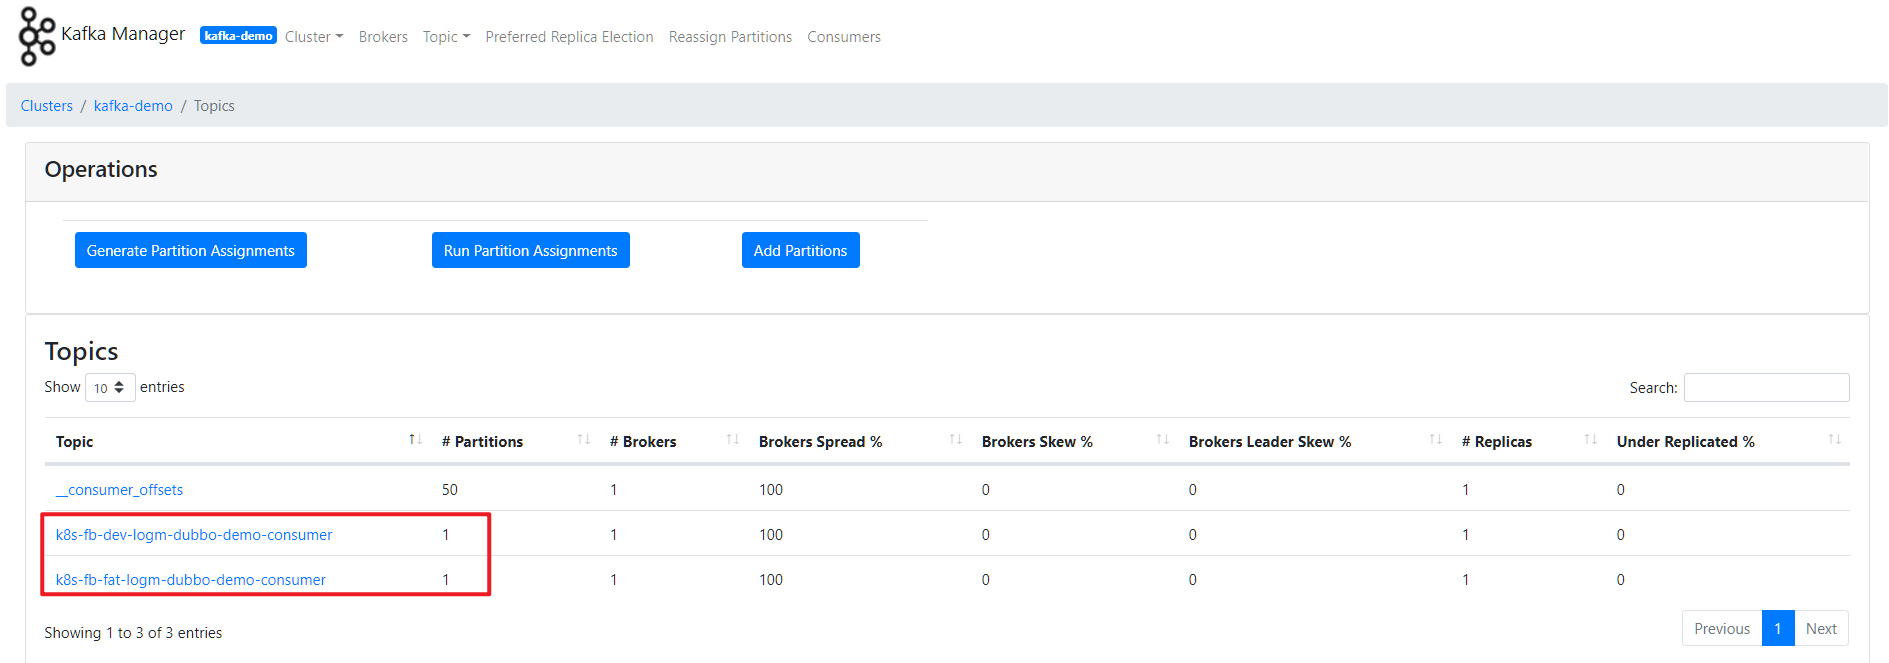Viewport: 1889px width, 663px height.
Task: Sort by Brokers Spread % arrows
Action: tap(956, 440)
